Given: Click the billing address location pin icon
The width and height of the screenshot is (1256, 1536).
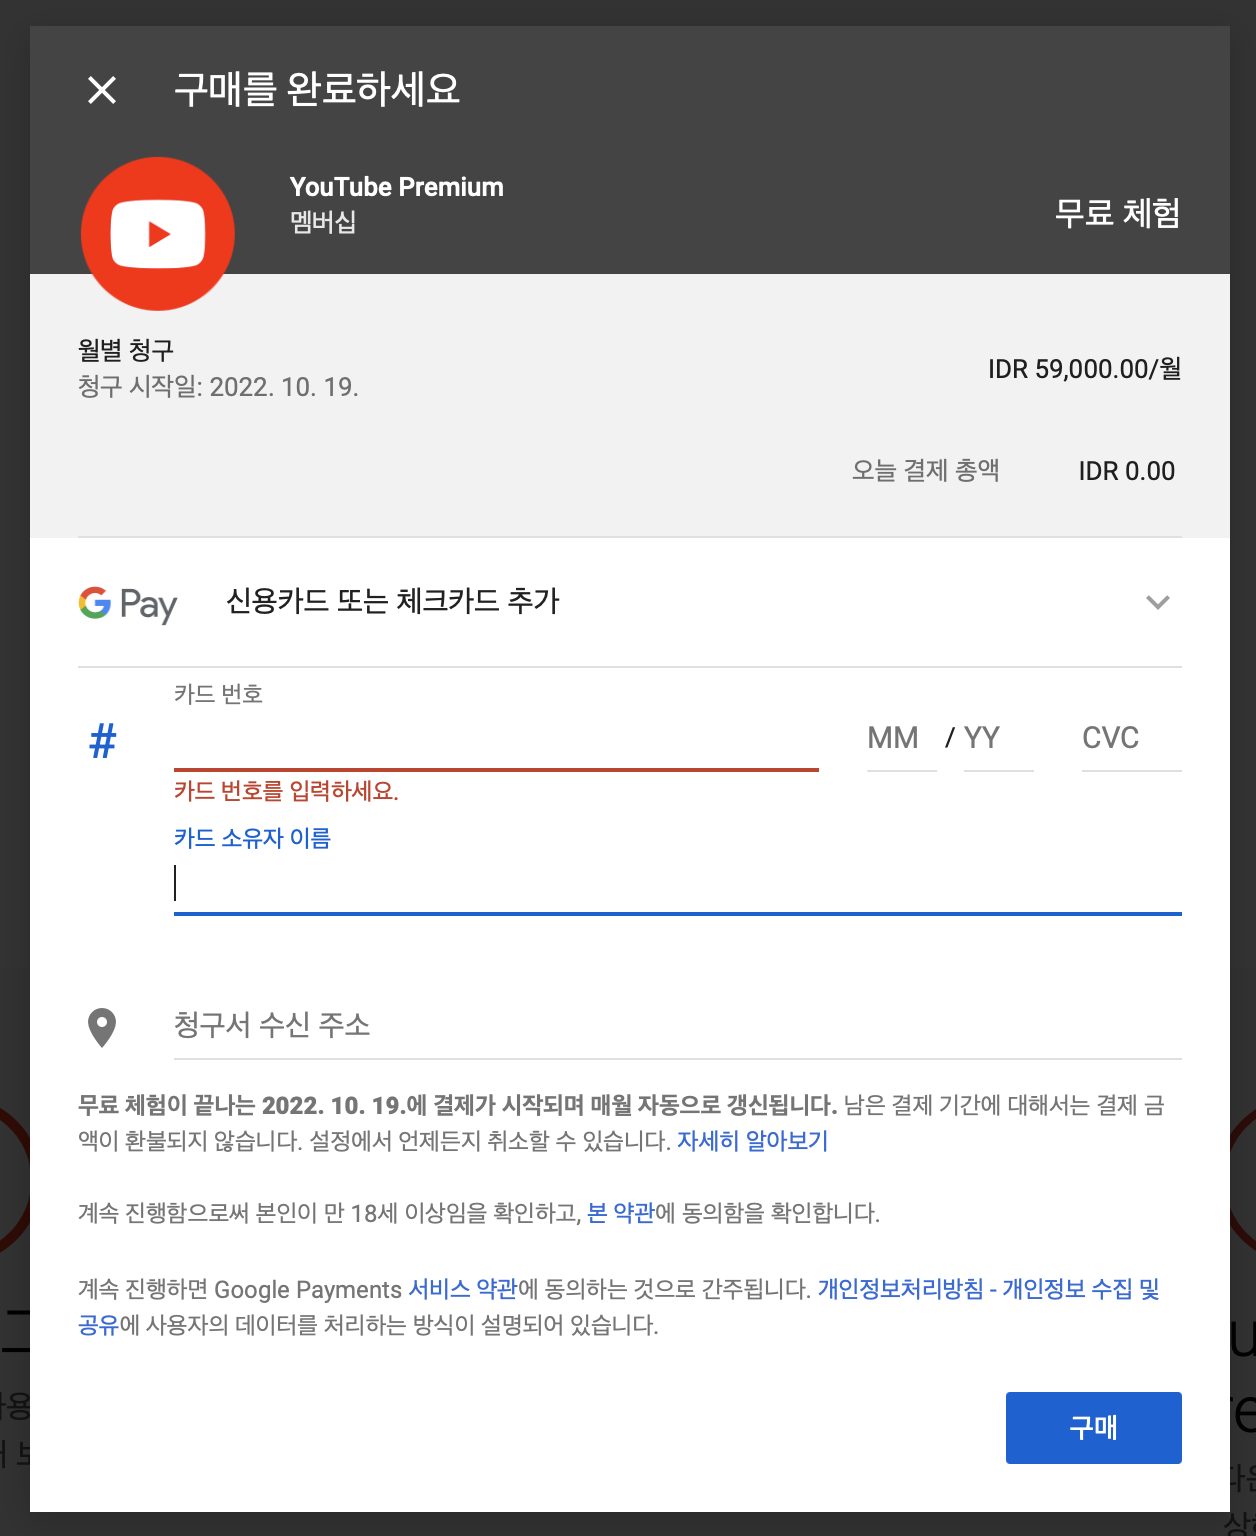Looking at the screenshot, I should coord(102,1027).
